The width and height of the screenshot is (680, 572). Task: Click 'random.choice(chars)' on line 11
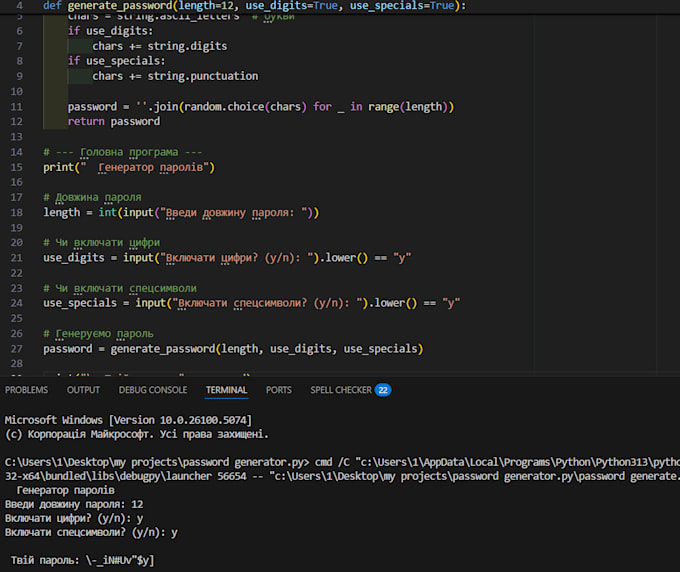(245, 107)
